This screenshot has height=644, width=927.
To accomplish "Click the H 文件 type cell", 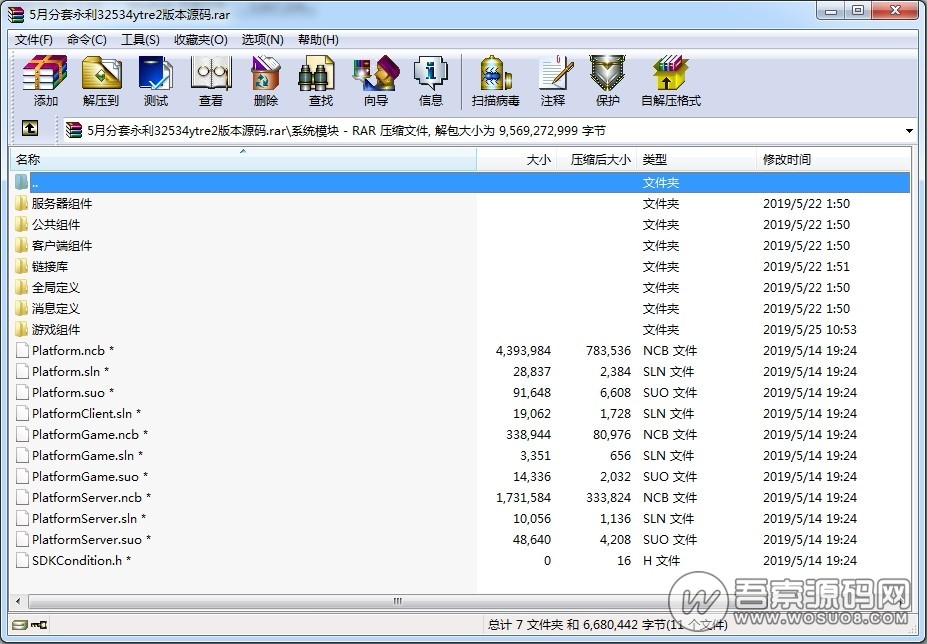I will click(x=661, y=560).
